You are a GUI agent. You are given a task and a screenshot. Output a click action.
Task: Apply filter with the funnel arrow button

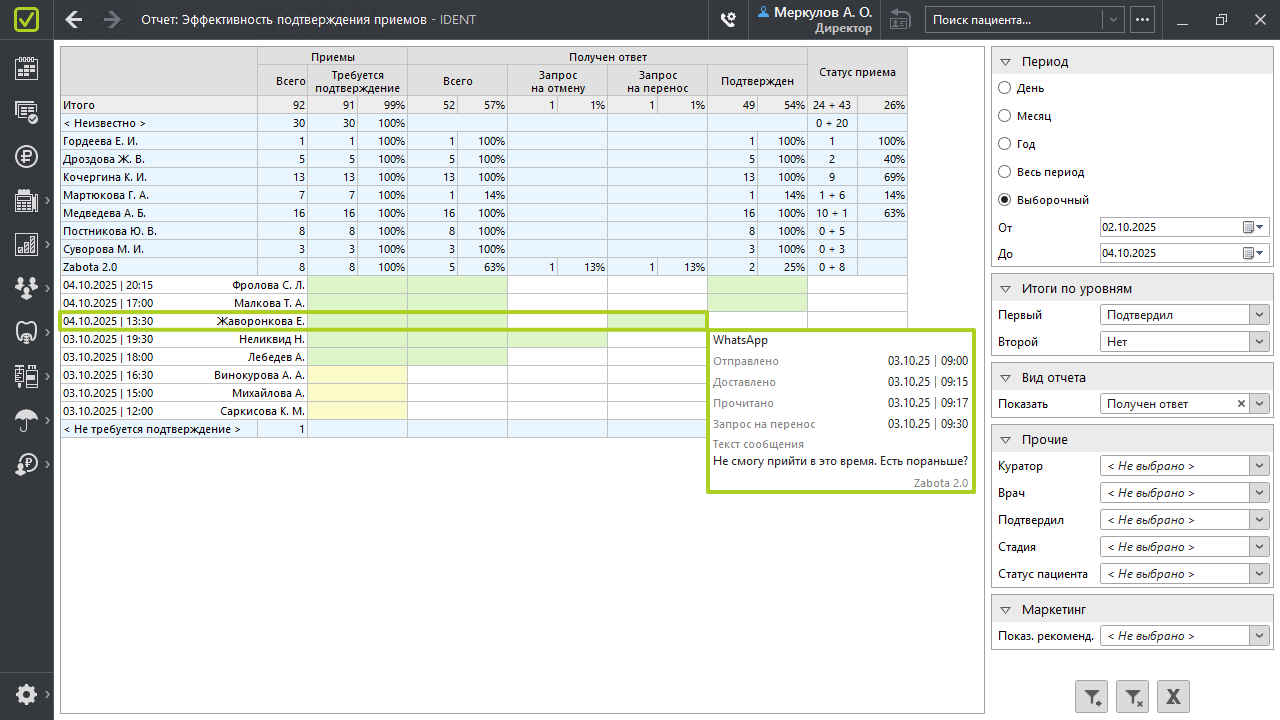click(1092, 696)
